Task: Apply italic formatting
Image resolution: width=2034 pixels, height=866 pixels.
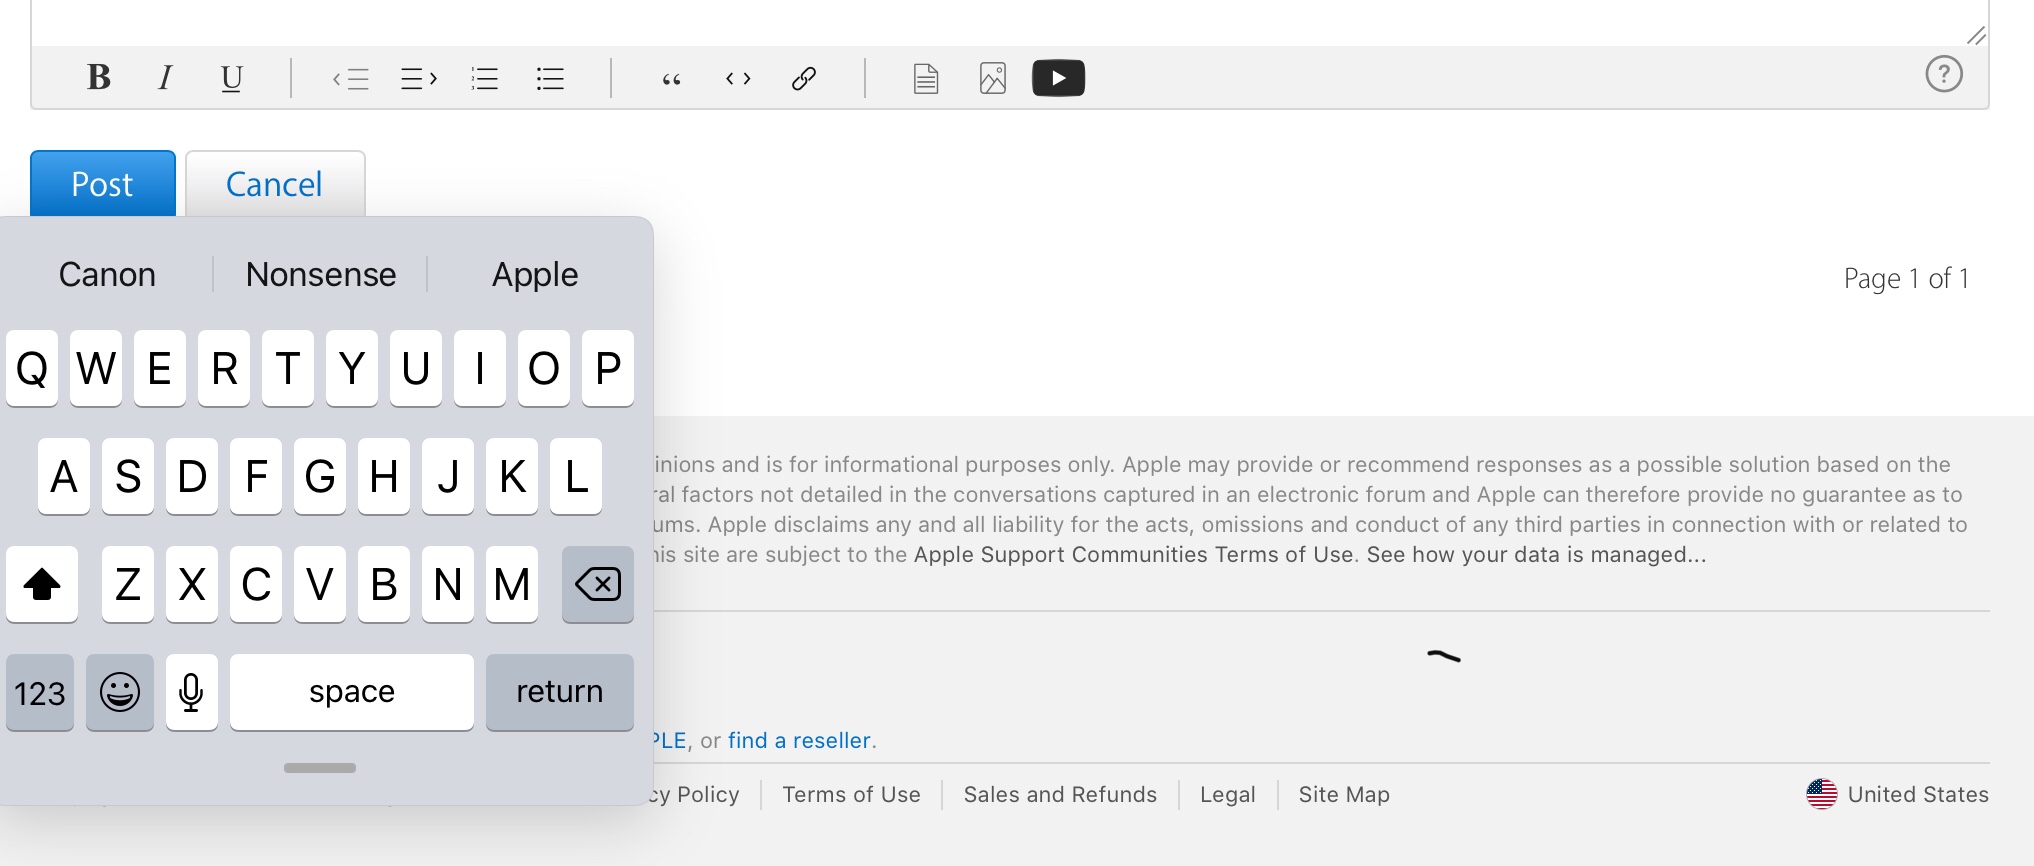Action: tap(165, 77)
